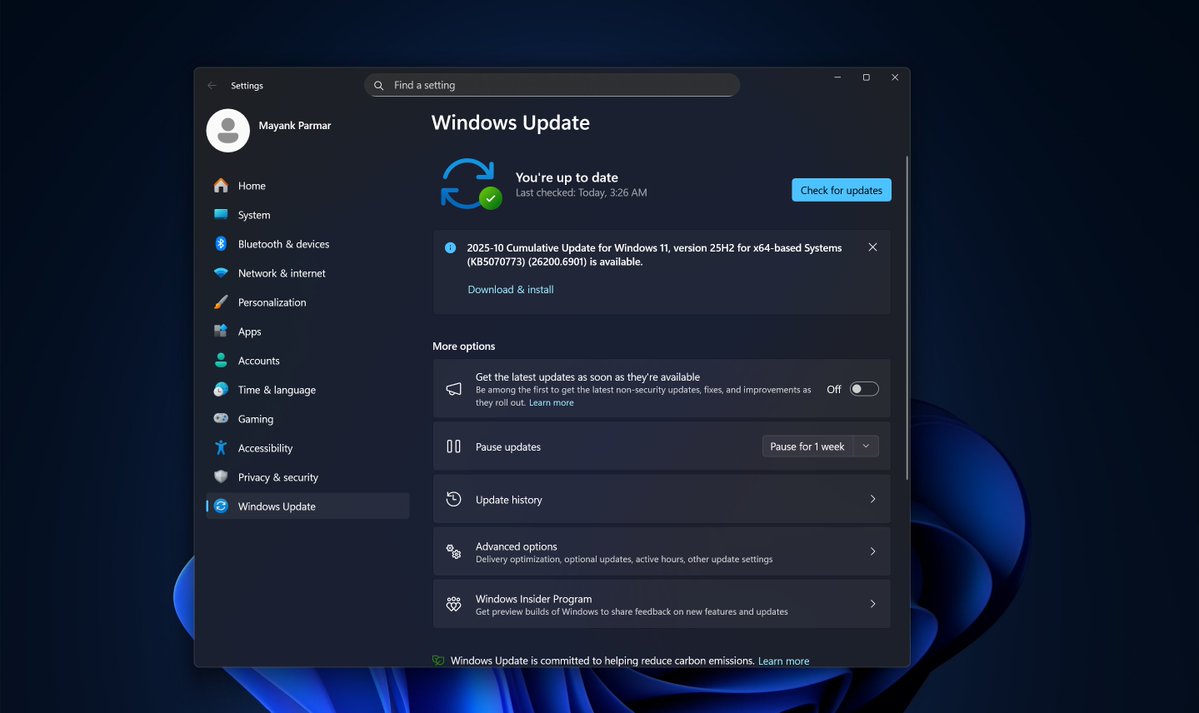
Task: Click the back arrow next to Settings
Action: click(212, 86)
